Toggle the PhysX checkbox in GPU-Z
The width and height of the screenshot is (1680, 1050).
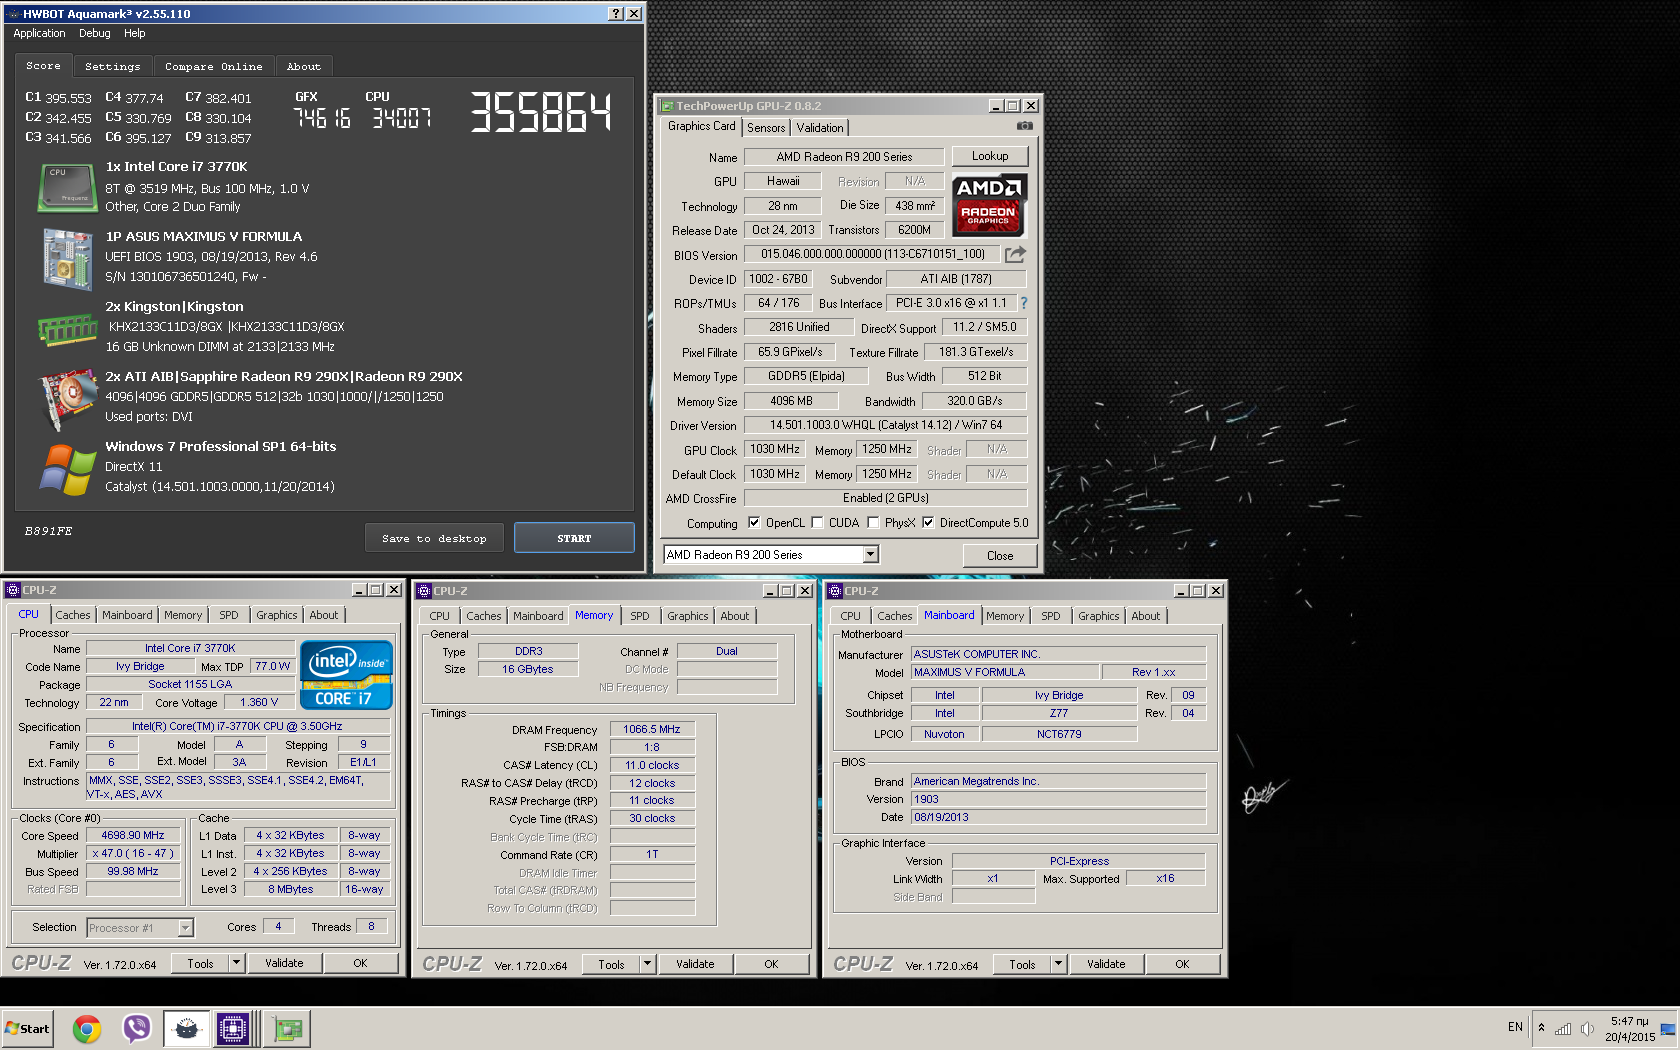[873, 522]
